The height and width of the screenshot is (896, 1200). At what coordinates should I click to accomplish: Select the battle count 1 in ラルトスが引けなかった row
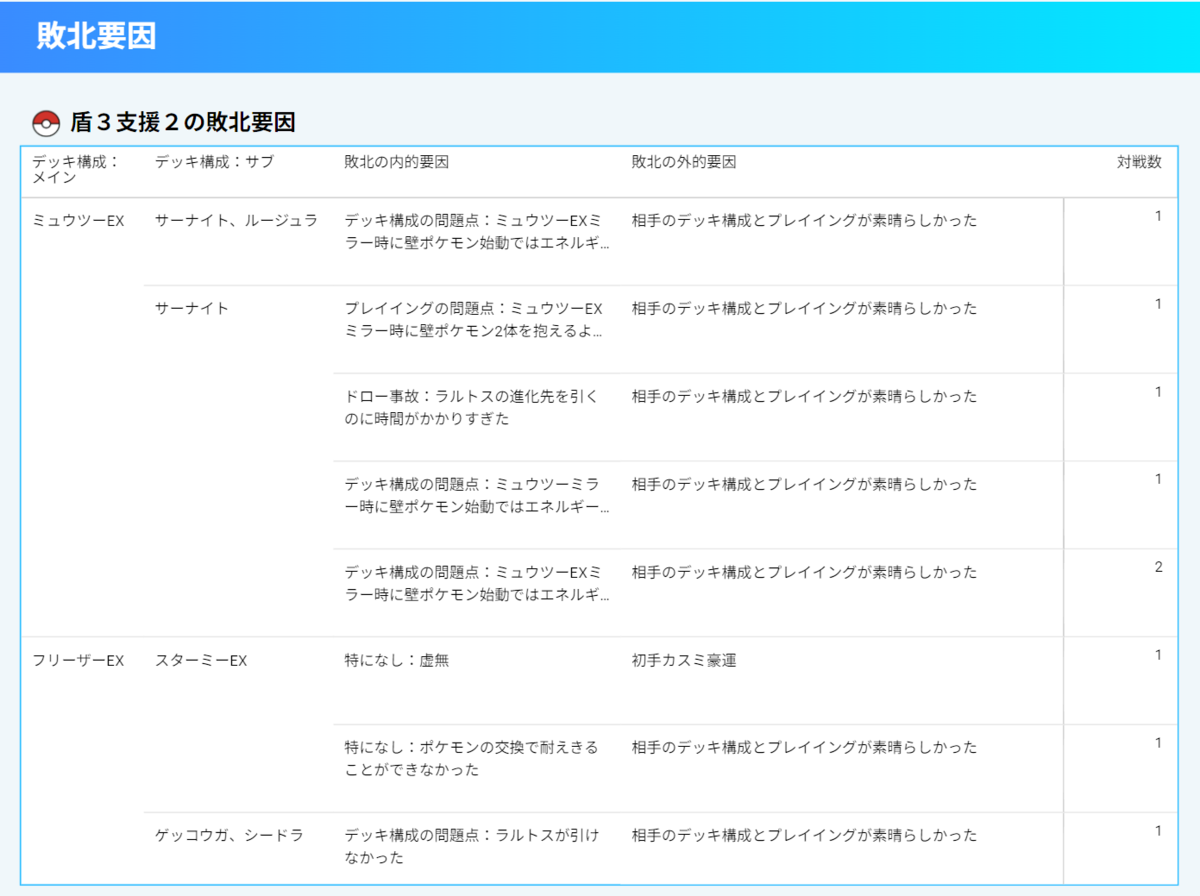click(1158, 831)
